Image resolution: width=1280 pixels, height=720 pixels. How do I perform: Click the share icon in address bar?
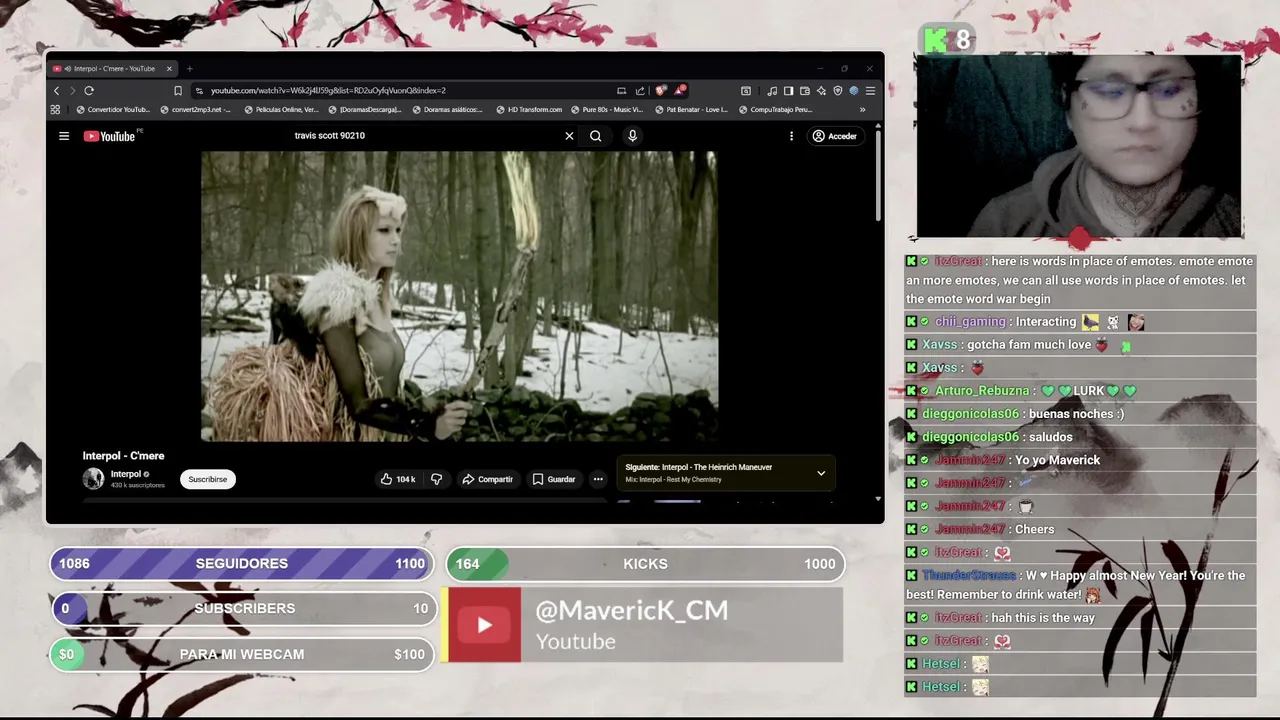click(x=640, y=91)
